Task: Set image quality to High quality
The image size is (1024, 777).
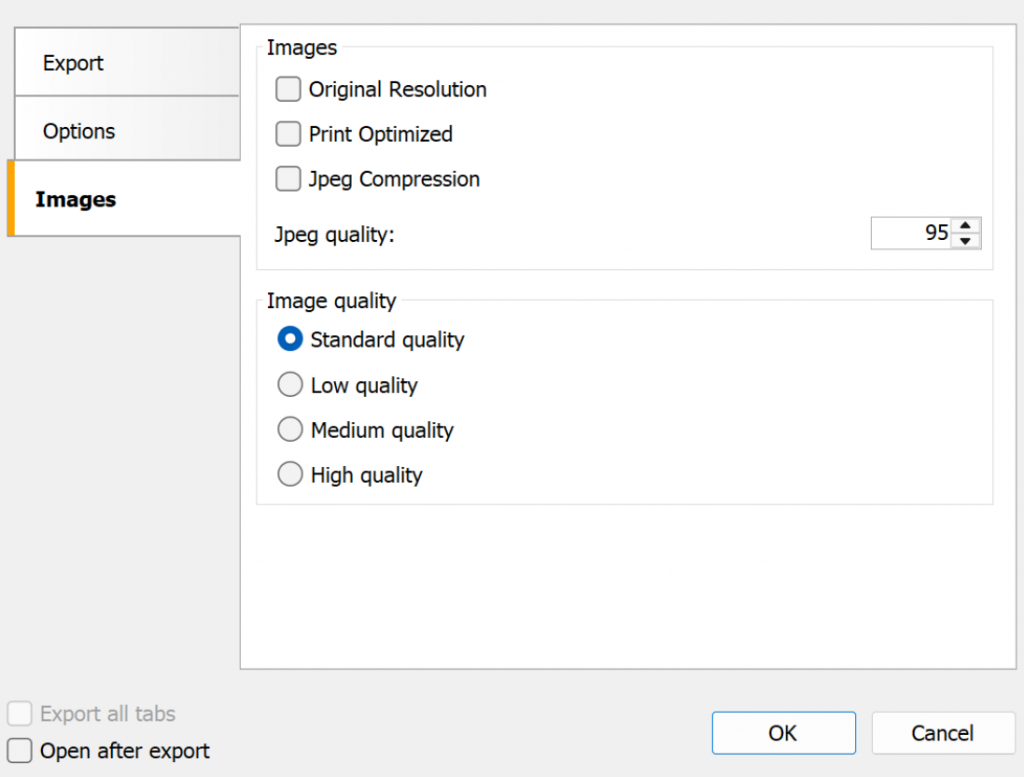Action: 290,475
